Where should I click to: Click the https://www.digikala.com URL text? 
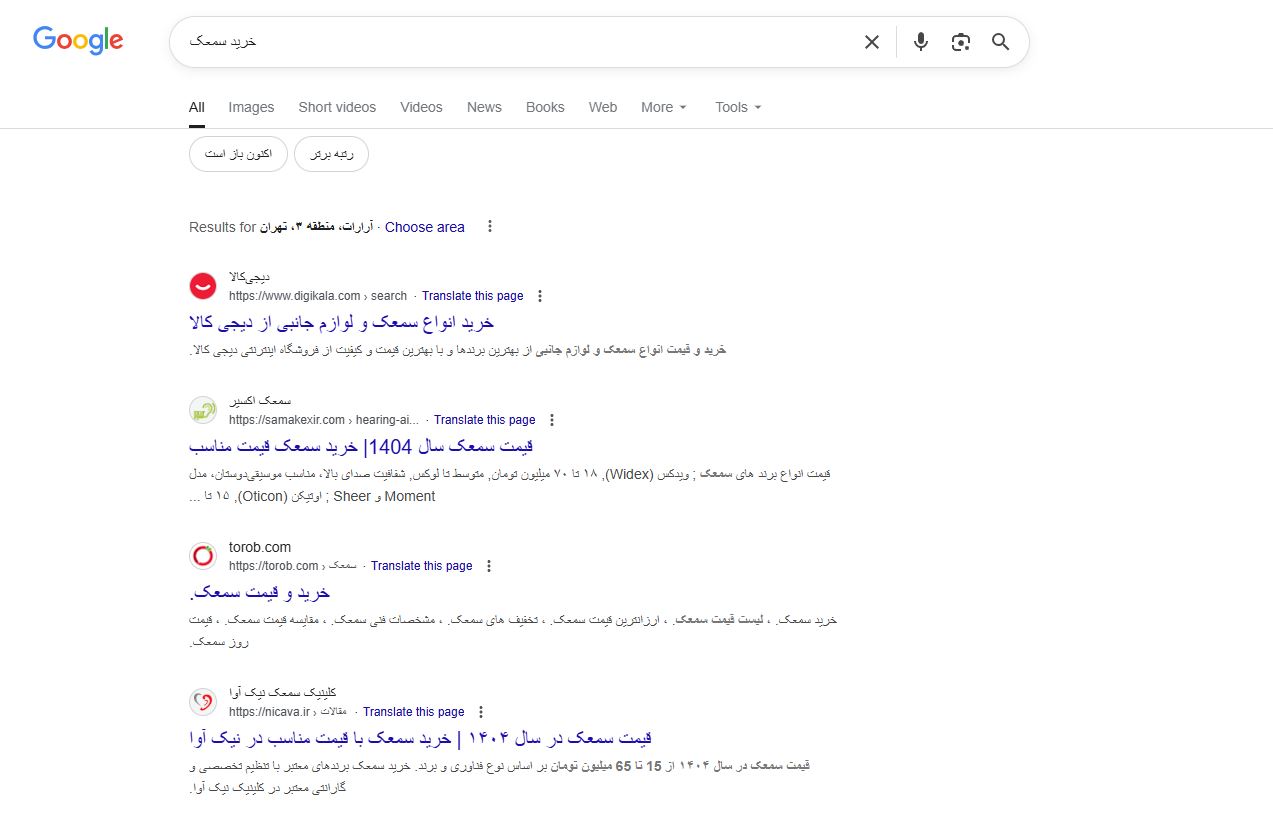(294, 296)
